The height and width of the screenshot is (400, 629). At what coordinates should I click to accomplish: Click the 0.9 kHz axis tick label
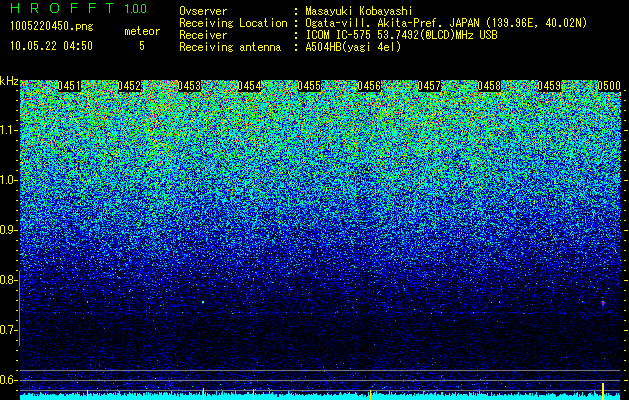tap(8, 230)
